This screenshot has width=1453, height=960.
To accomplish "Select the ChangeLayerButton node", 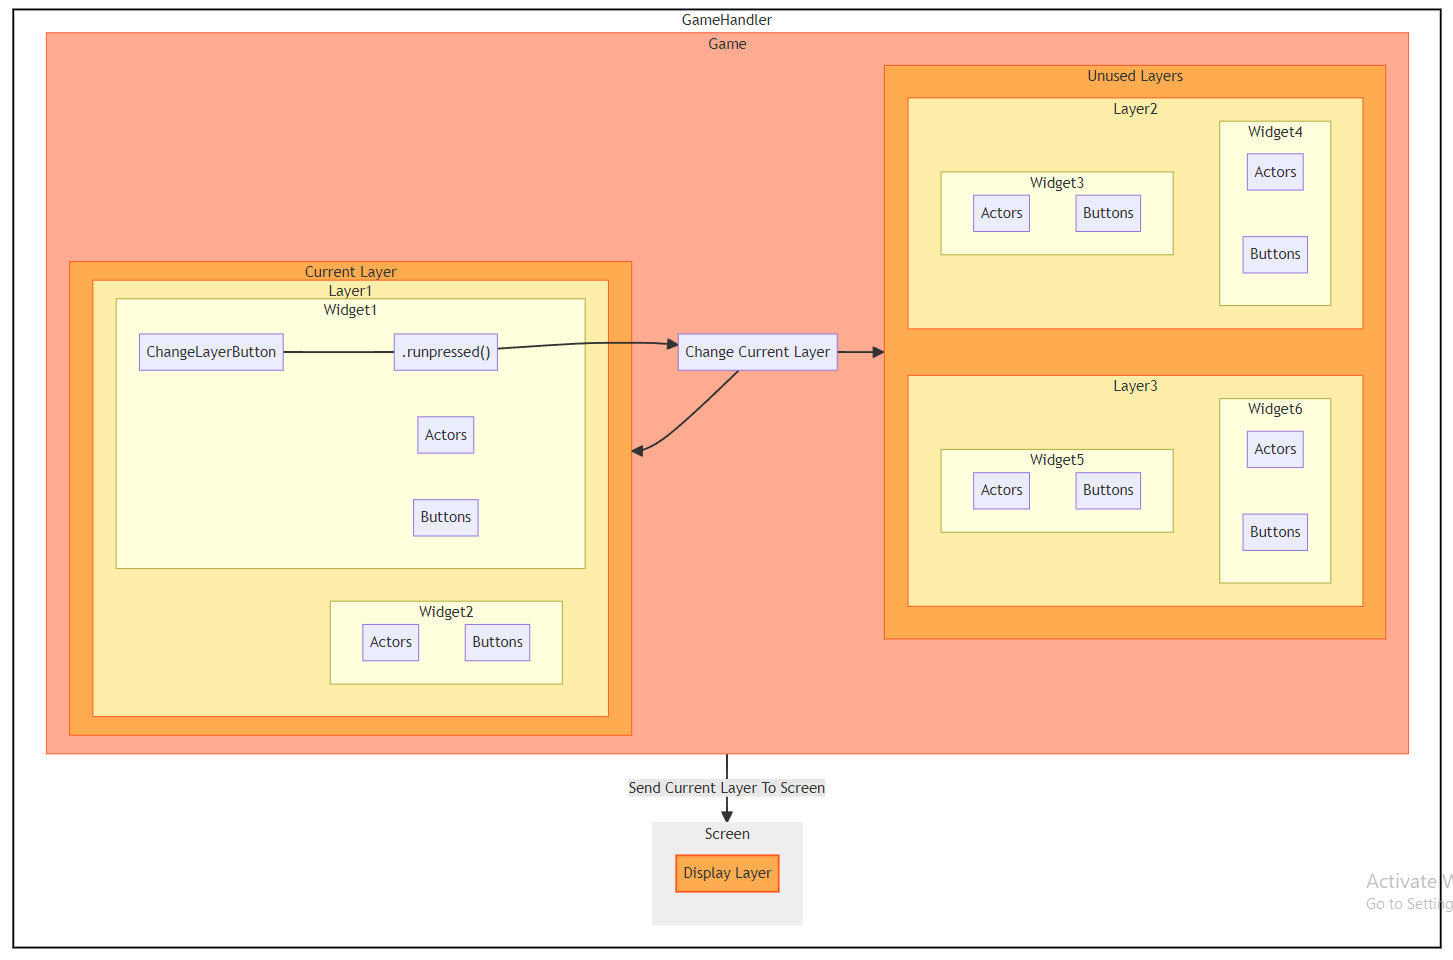I will [211, 352].
